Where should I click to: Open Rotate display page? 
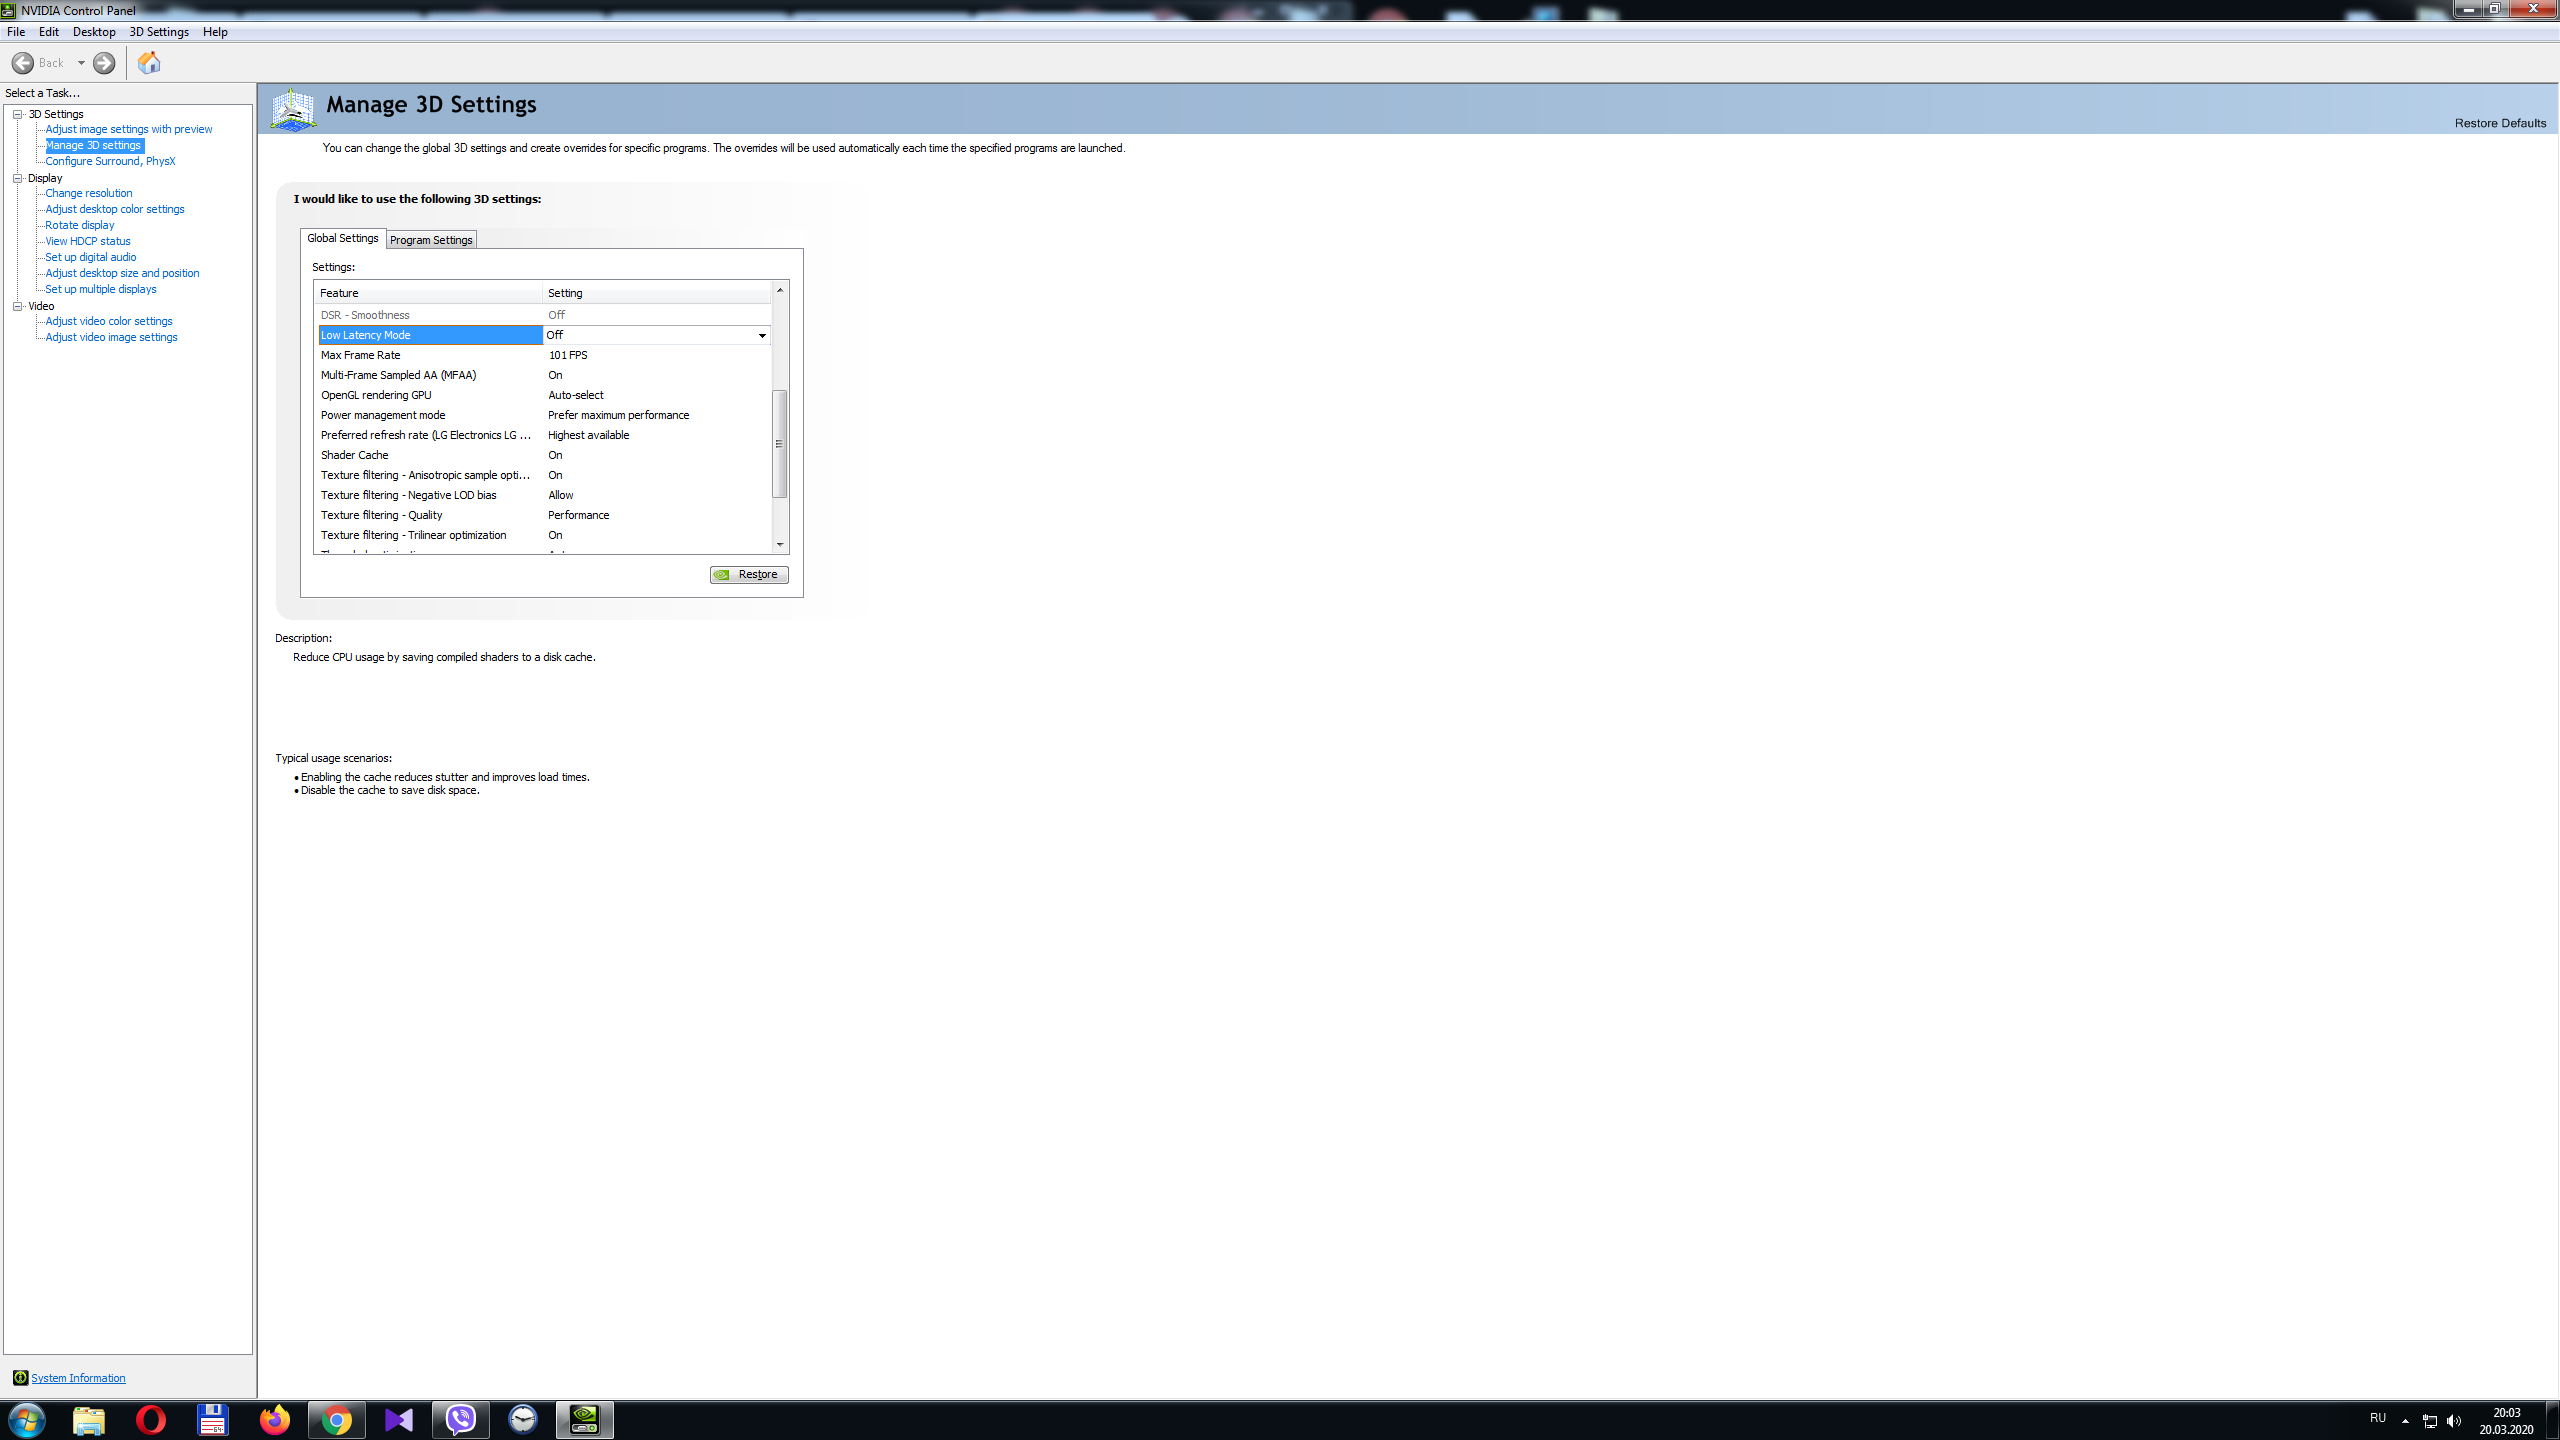click(80, 225)
